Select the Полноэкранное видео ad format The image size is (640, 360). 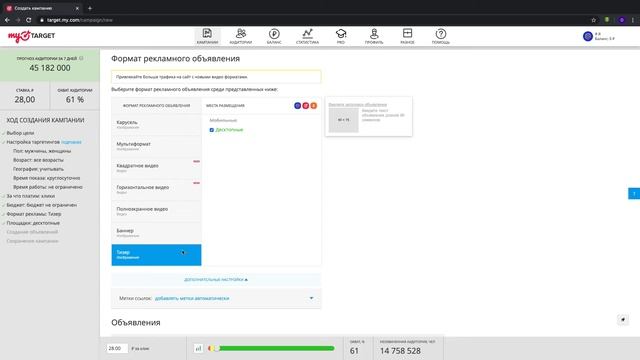click(156, 211)
